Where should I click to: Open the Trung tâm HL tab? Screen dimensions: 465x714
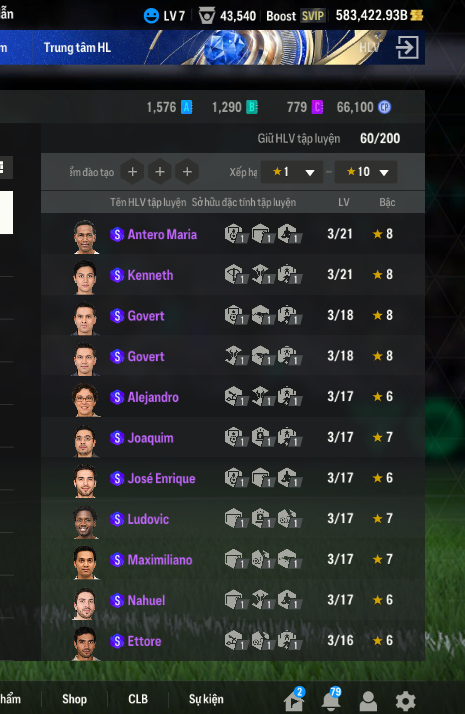pos(77,47)
